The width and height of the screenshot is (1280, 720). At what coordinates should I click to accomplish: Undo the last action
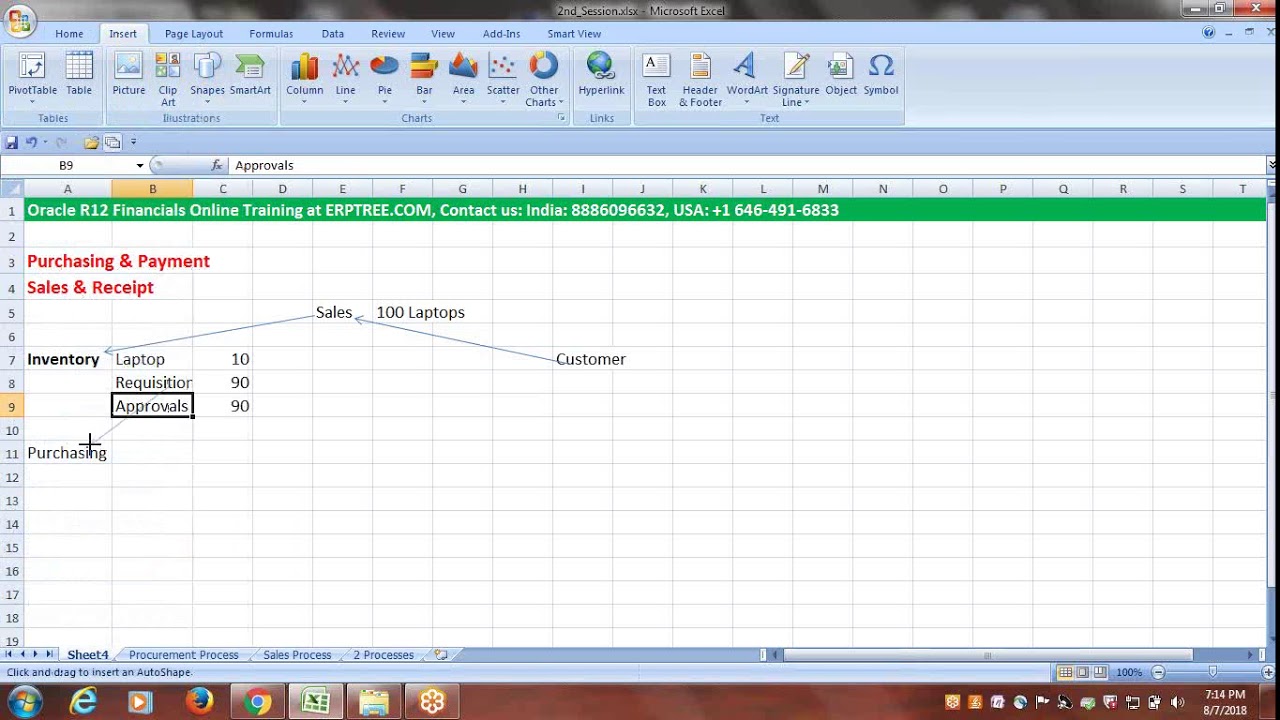pyautogui.click(x=31, y=142)
